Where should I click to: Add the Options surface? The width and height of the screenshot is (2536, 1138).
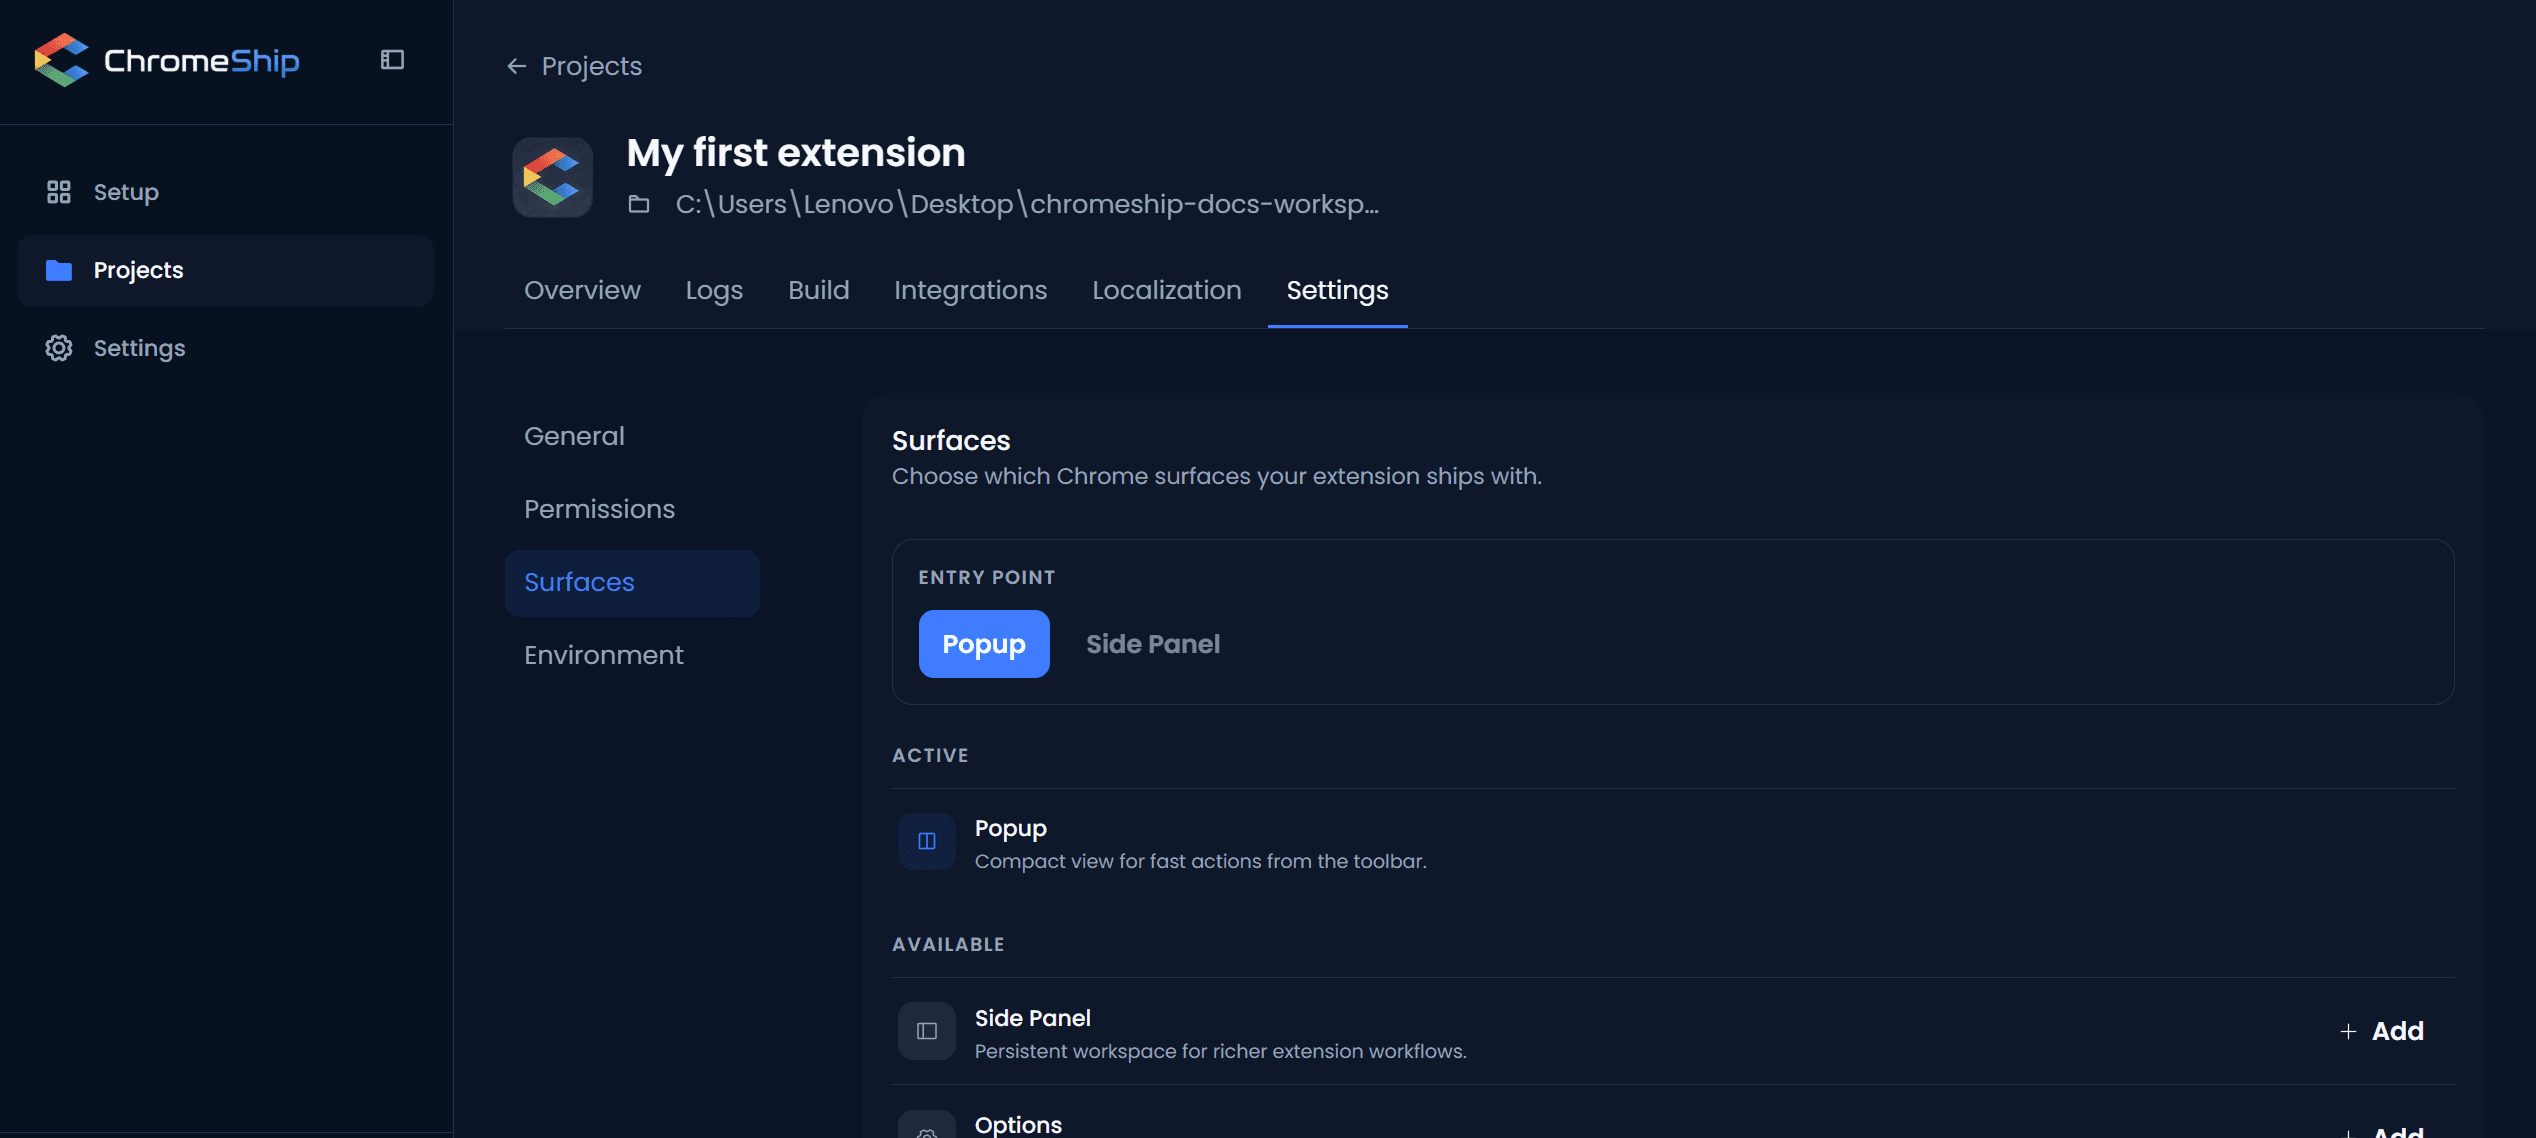click(2383, 1130)
